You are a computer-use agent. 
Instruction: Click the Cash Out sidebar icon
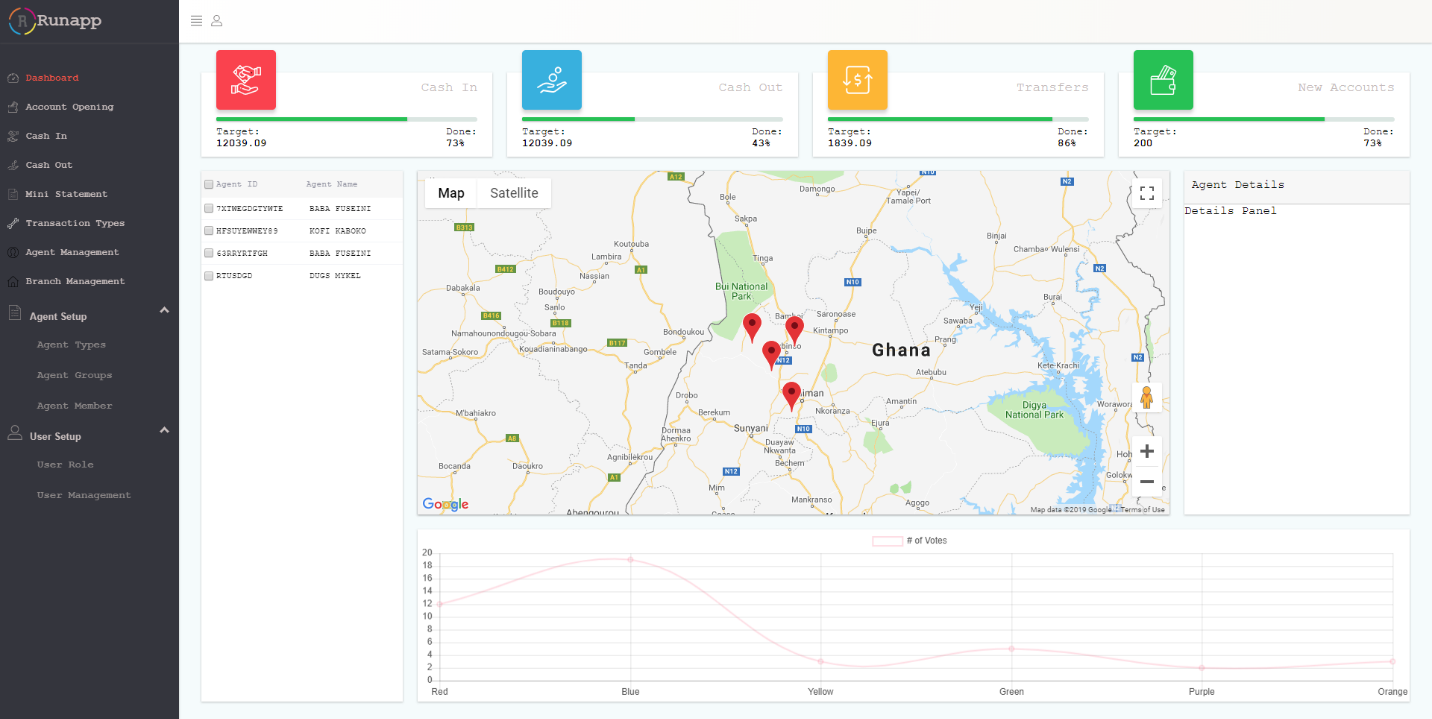coord(13,165)
